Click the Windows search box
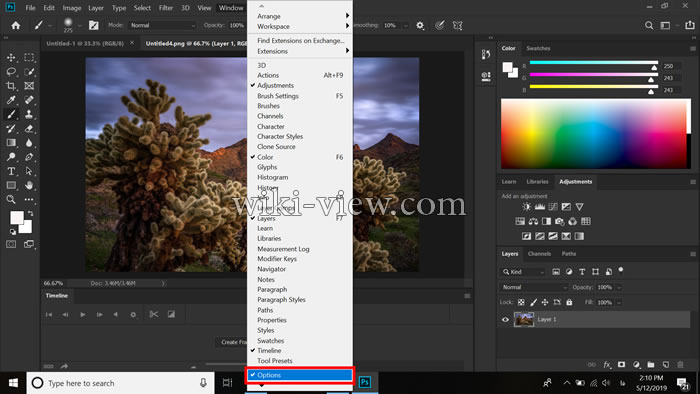Image resolution: width=700 pixels, height=394 pixels. pos(121,383)
